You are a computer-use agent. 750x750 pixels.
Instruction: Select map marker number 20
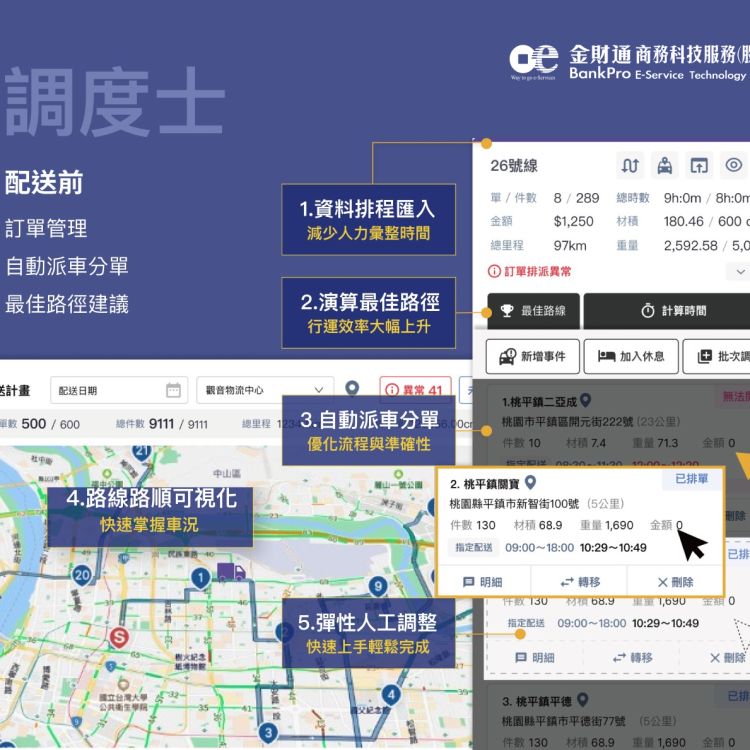(x=82, y=575)
